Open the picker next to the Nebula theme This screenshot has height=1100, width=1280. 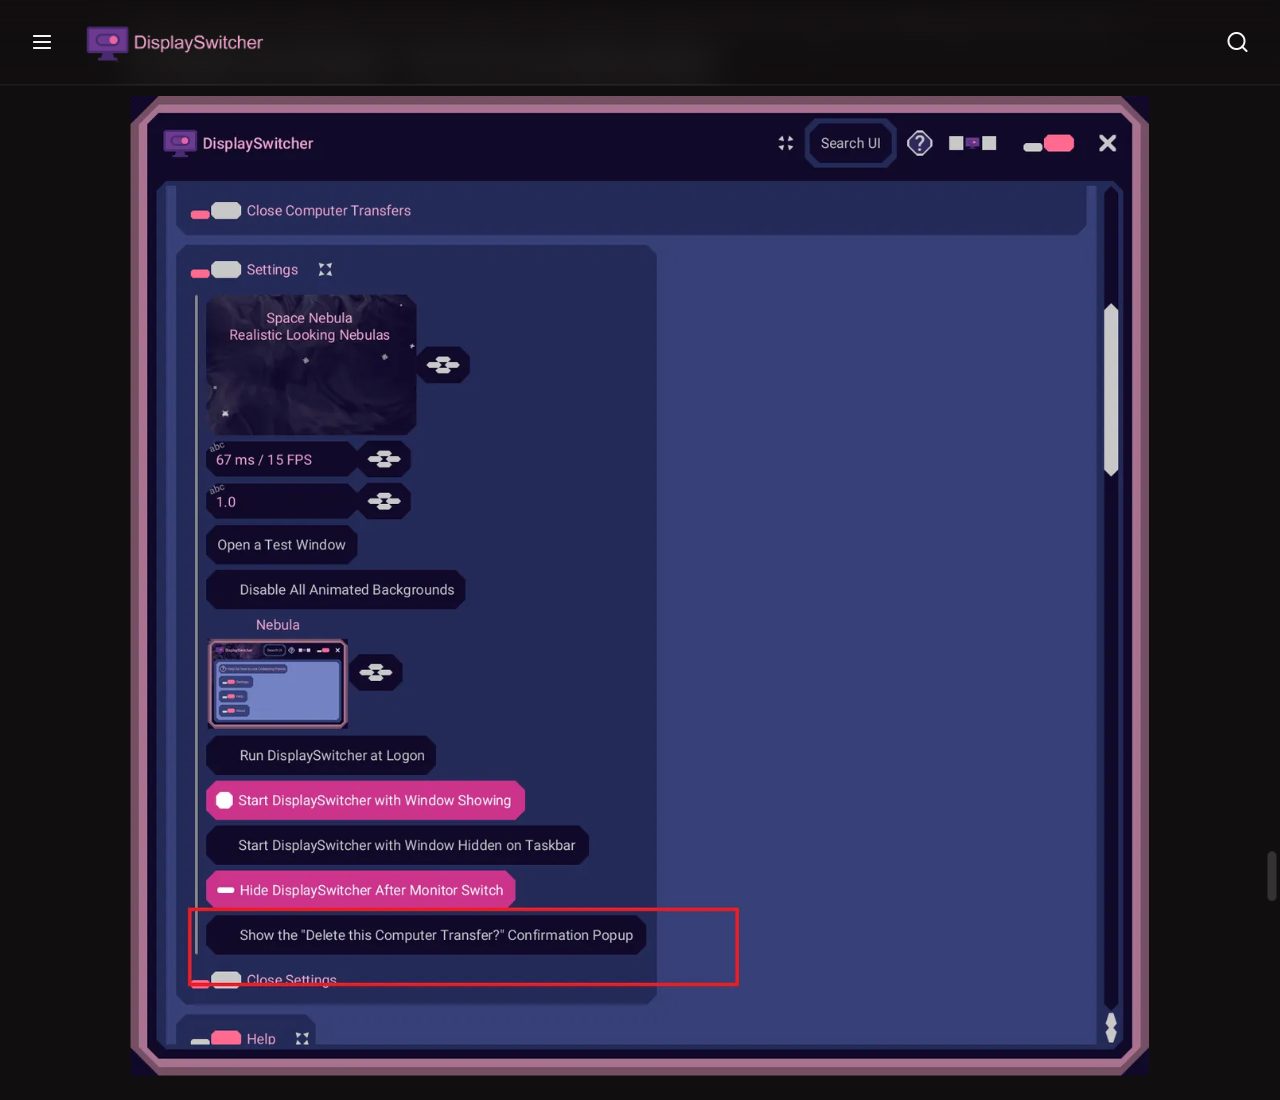pos(376,673)
